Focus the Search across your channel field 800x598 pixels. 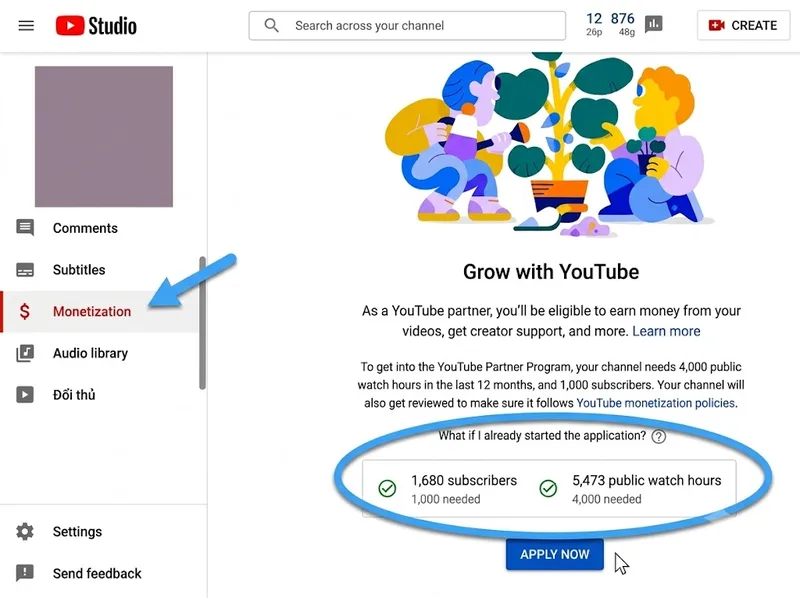click(x=407, y=26)
